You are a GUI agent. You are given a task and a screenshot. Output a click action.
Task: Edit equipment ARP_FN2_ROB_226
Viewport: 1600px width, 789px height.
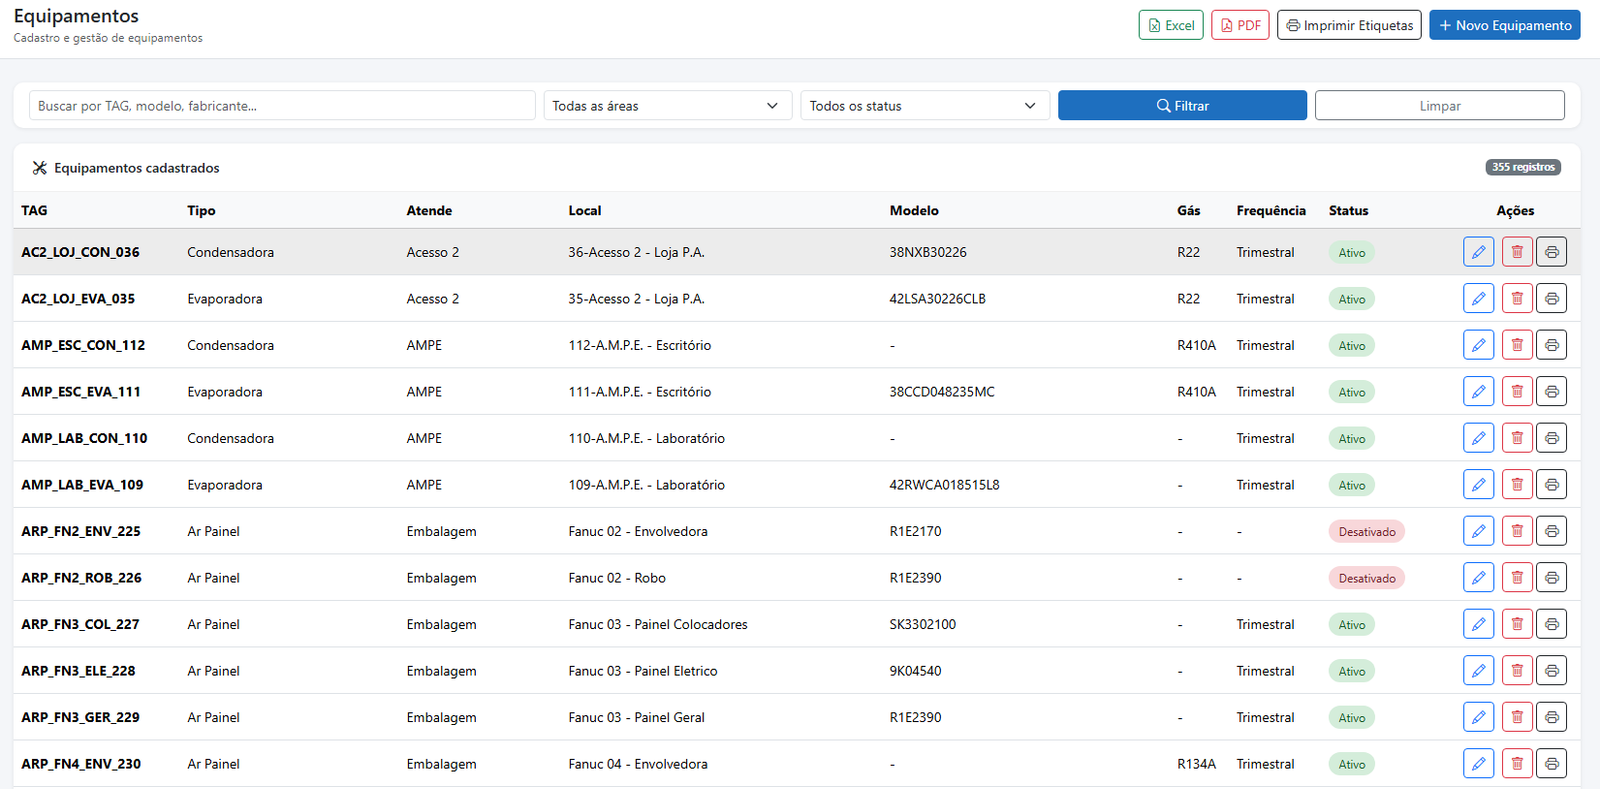pos(1478,577)
